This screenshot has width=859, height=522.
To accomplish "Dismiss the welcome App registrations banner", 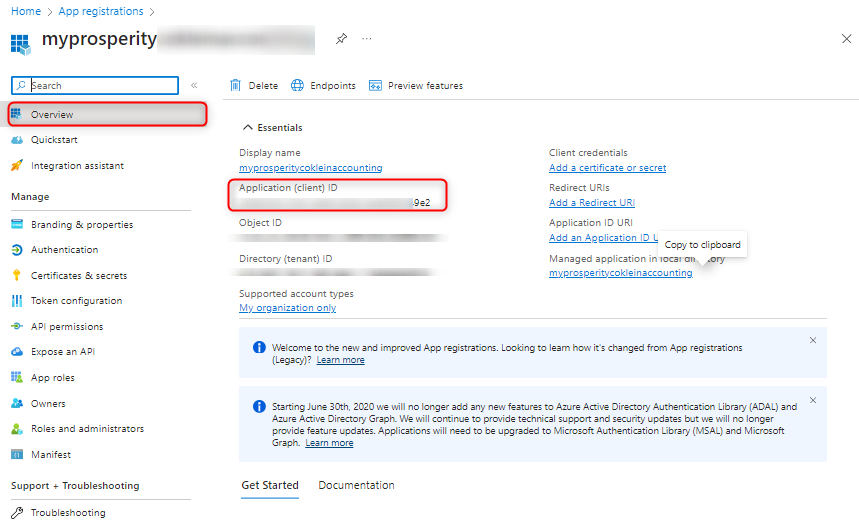I will [x=813, y=340].
